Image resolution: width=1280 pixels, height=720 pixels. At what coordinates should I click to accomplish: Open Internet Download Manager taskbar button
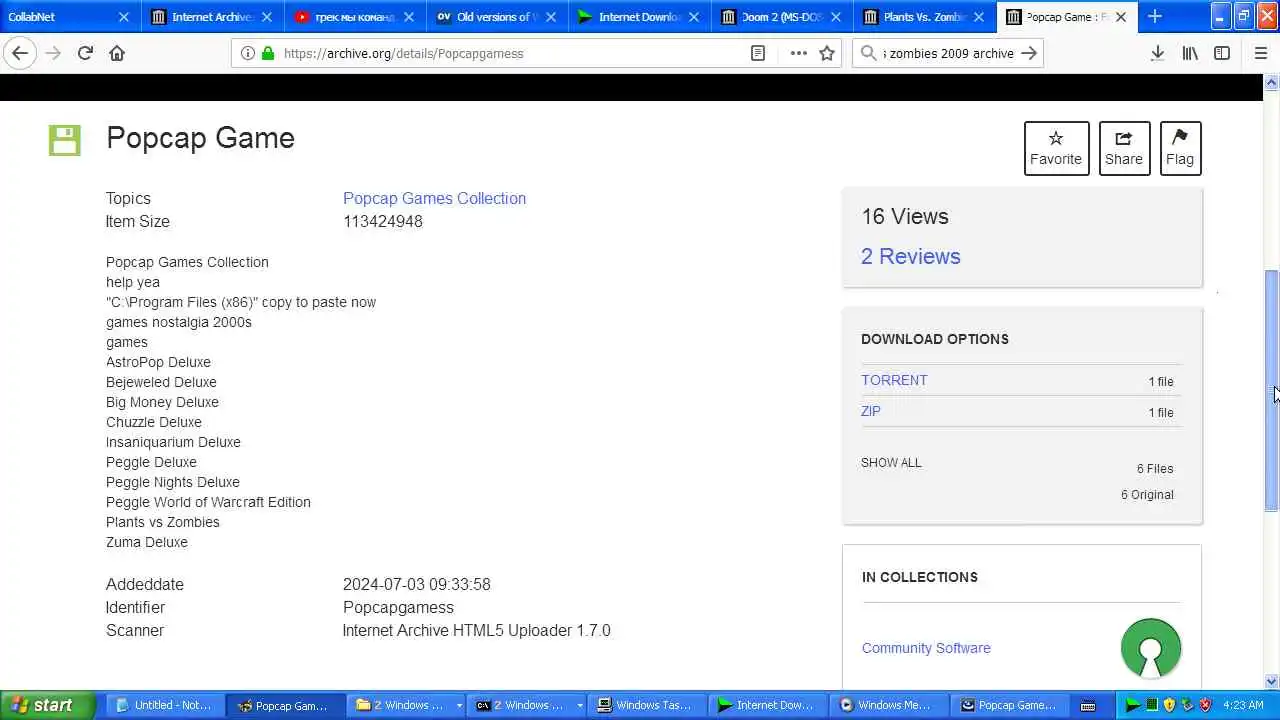[x=767, y=705]
